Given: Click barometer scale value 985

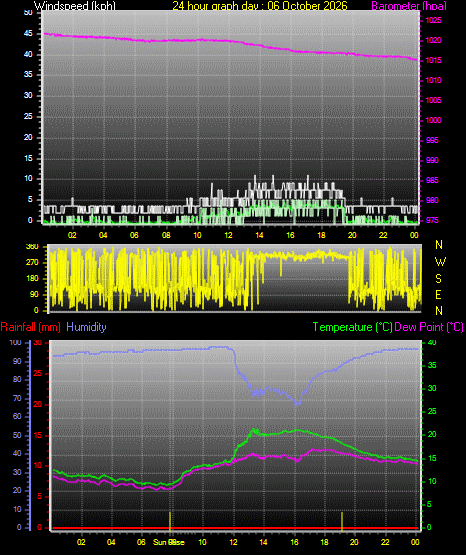Looking at the screenshot, I should pos(432,180).
